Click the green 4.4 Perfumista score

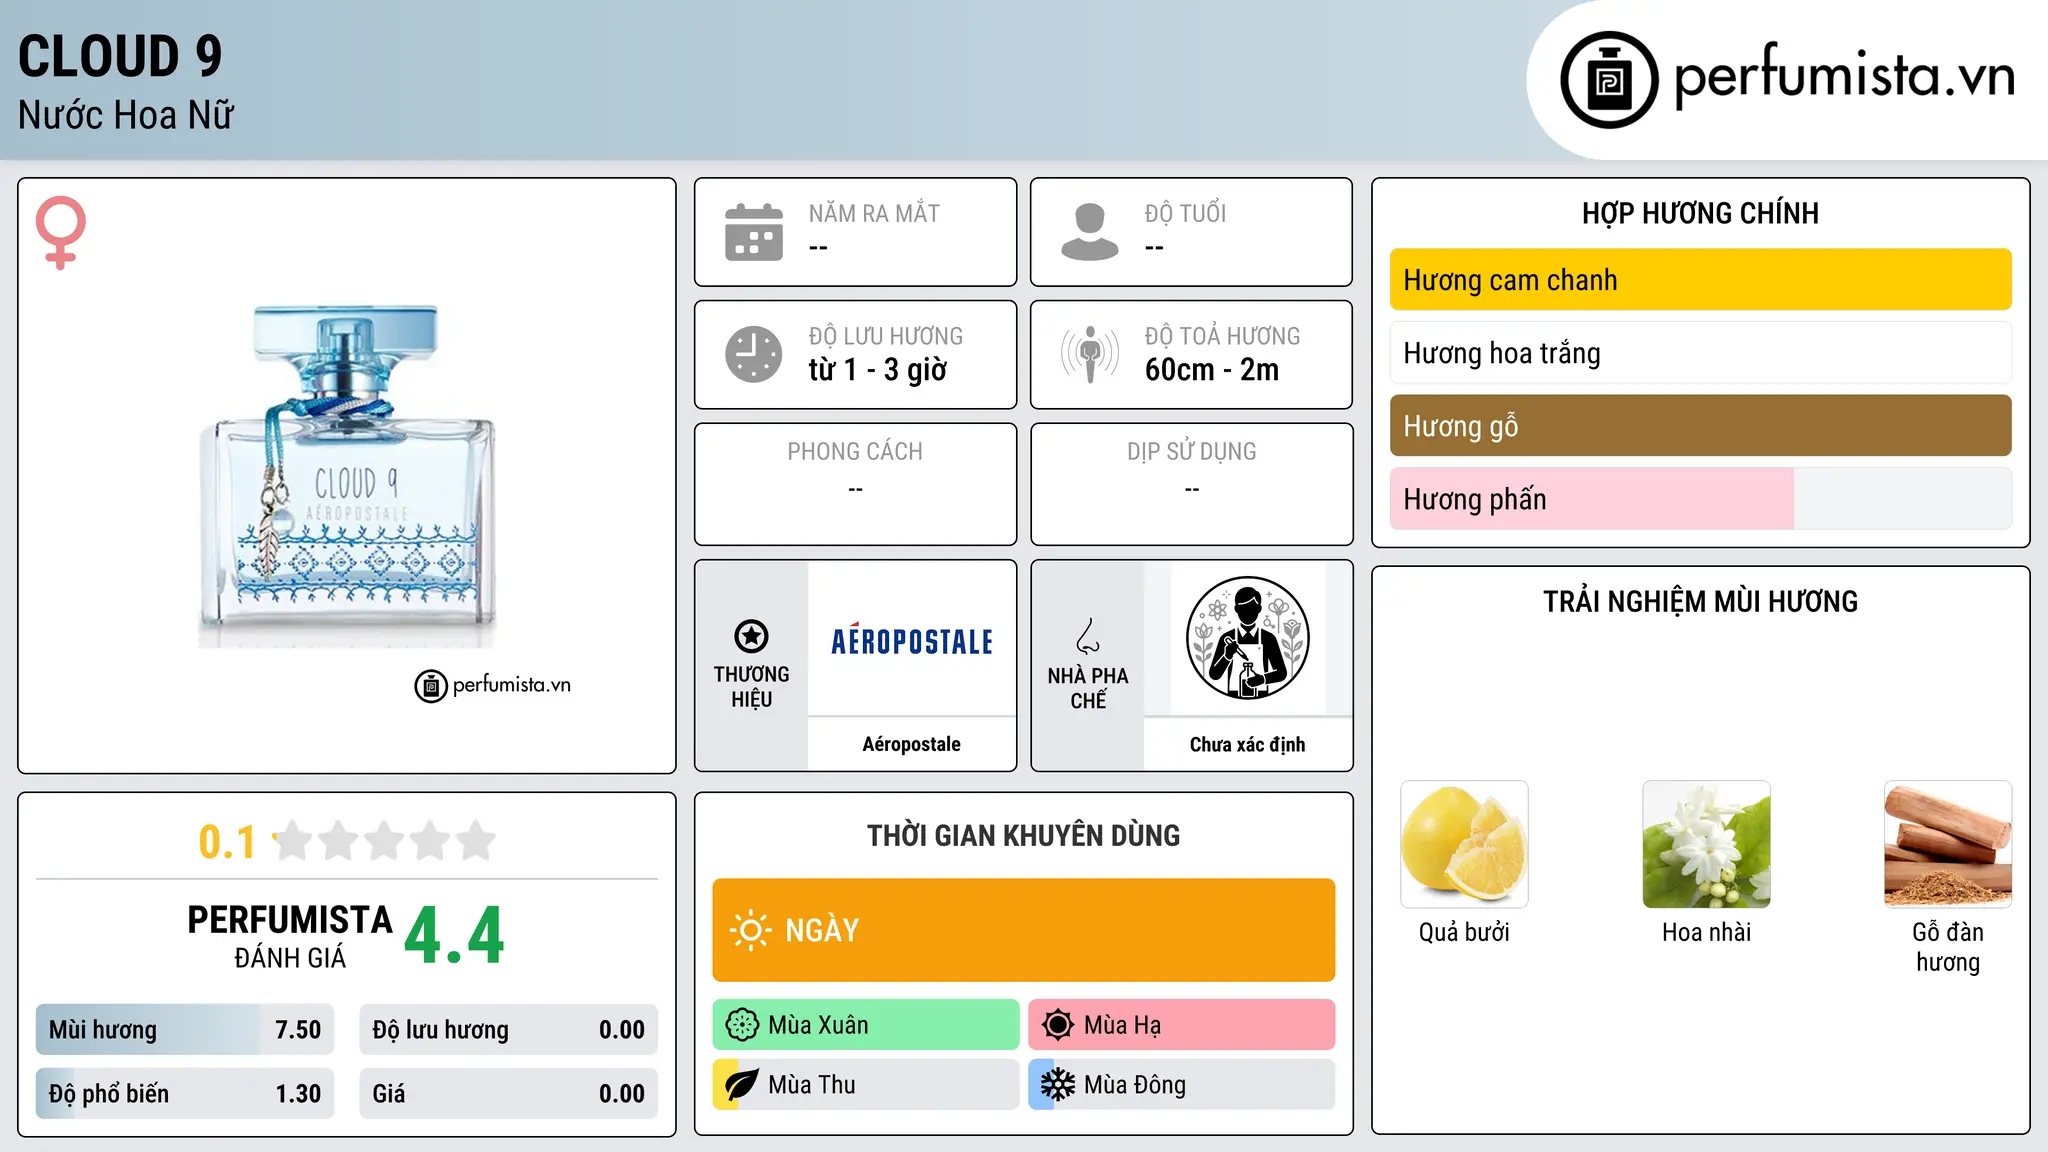coord(454,936)
